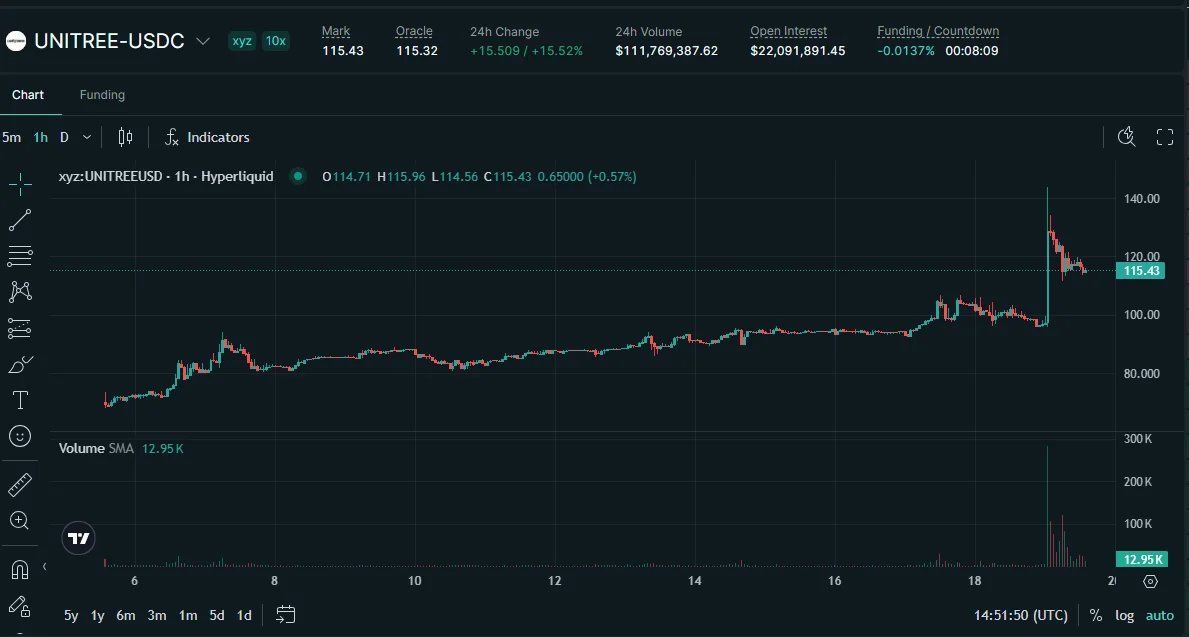Click the 24h Volume value $111,769,387.62

[667, 51]
